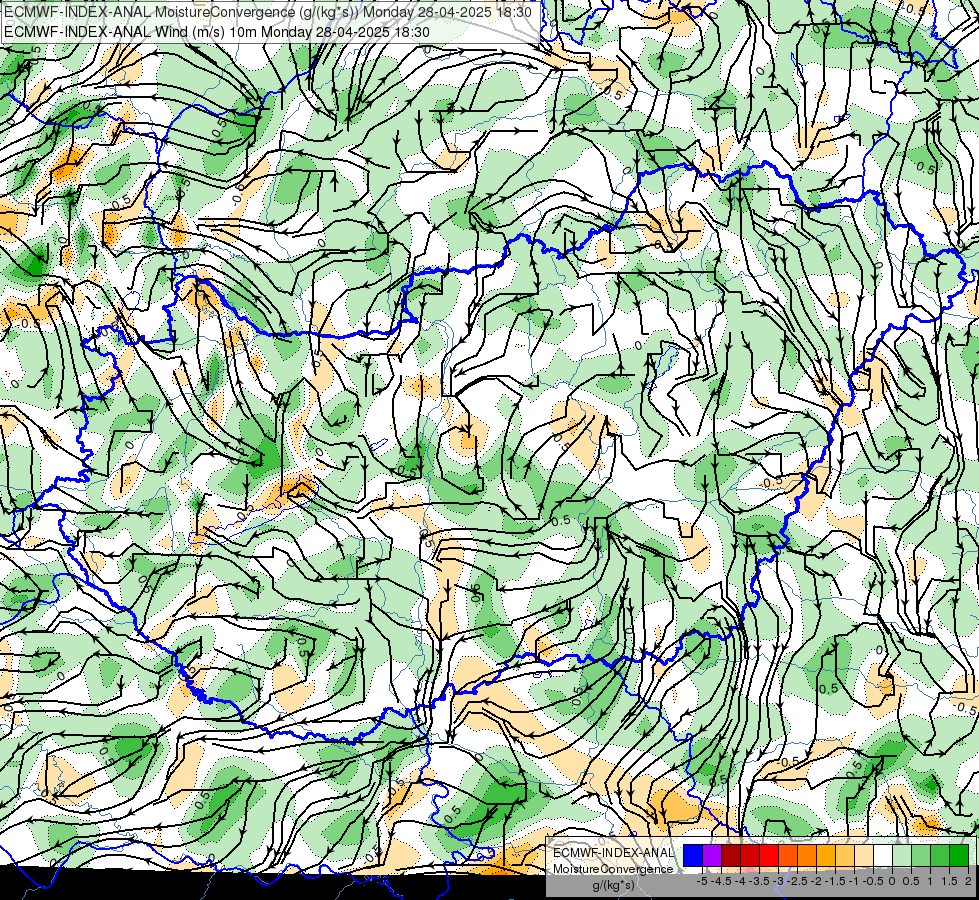
Task: Click the legend label 'ECMWF-INDEX-ANAL'
Action: pyautogui.click(x=613, y=853)
